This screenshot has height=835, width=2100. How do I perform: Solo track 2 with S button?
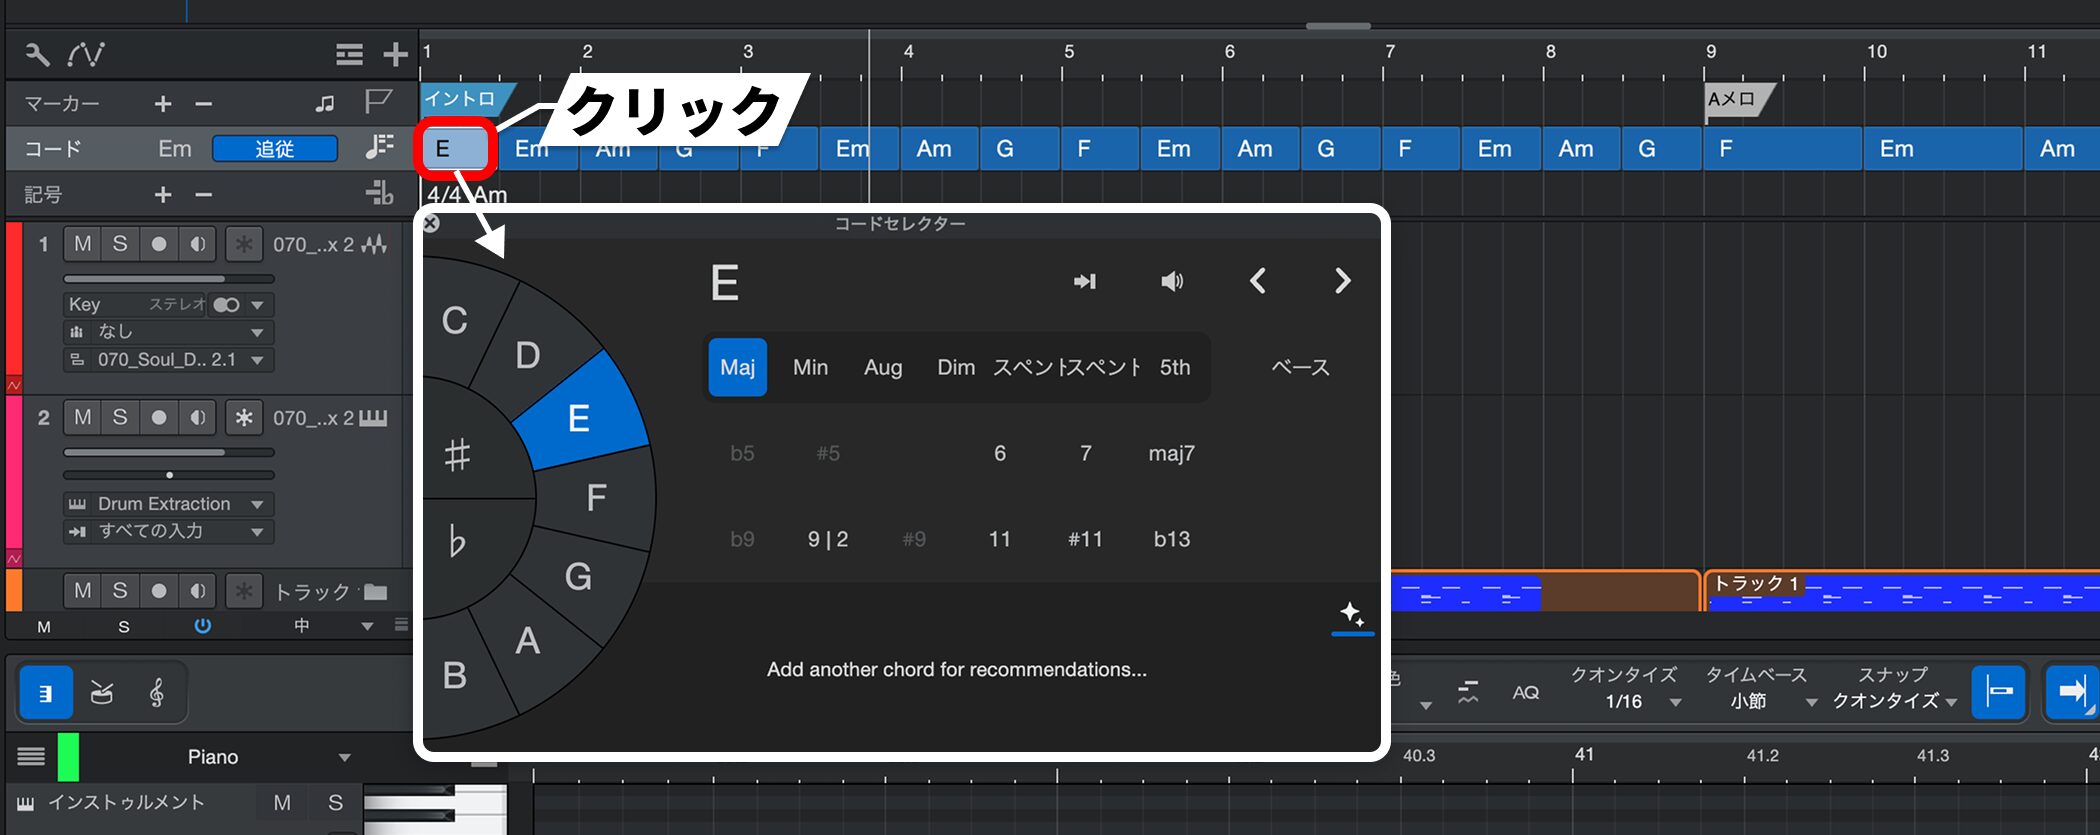coord(120,418)
